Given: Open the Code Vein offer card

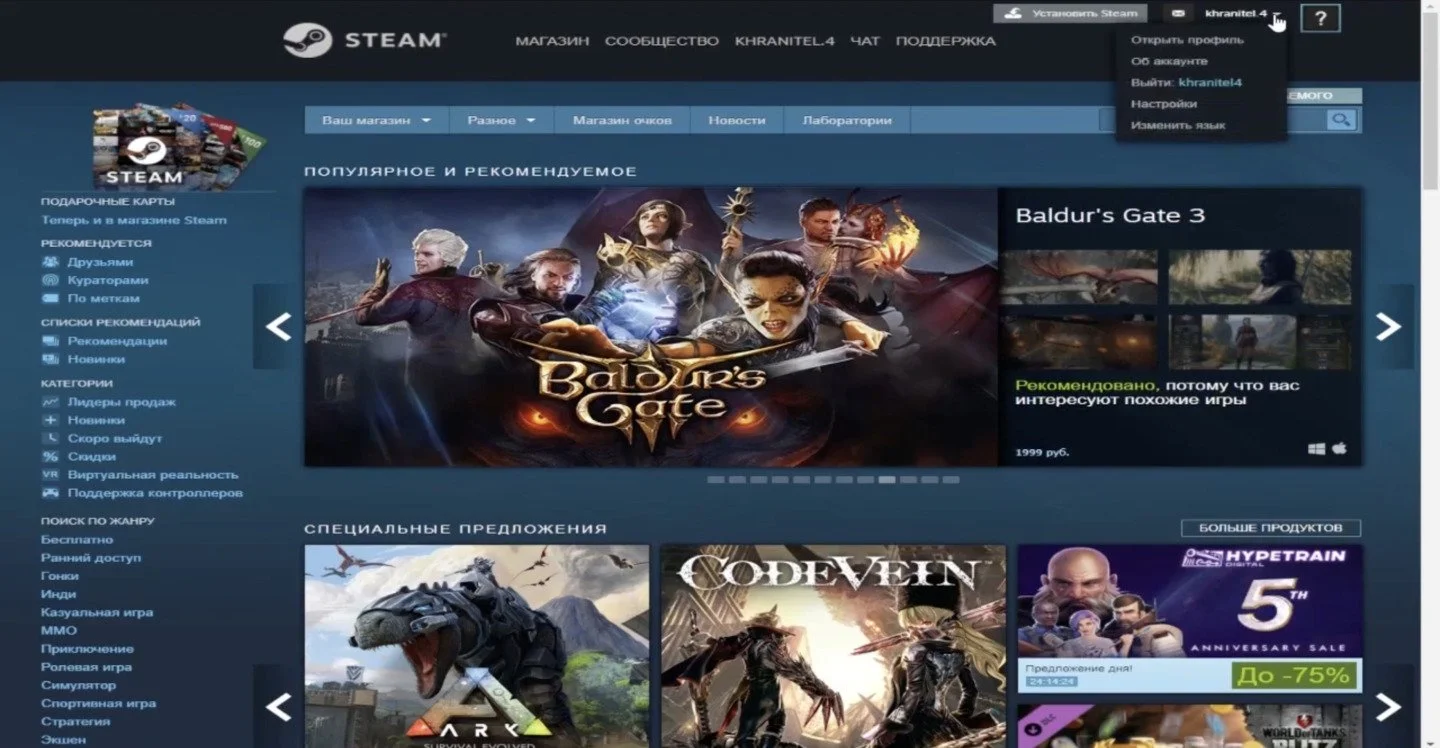Looking at the screenshot, I should (833, 646).
